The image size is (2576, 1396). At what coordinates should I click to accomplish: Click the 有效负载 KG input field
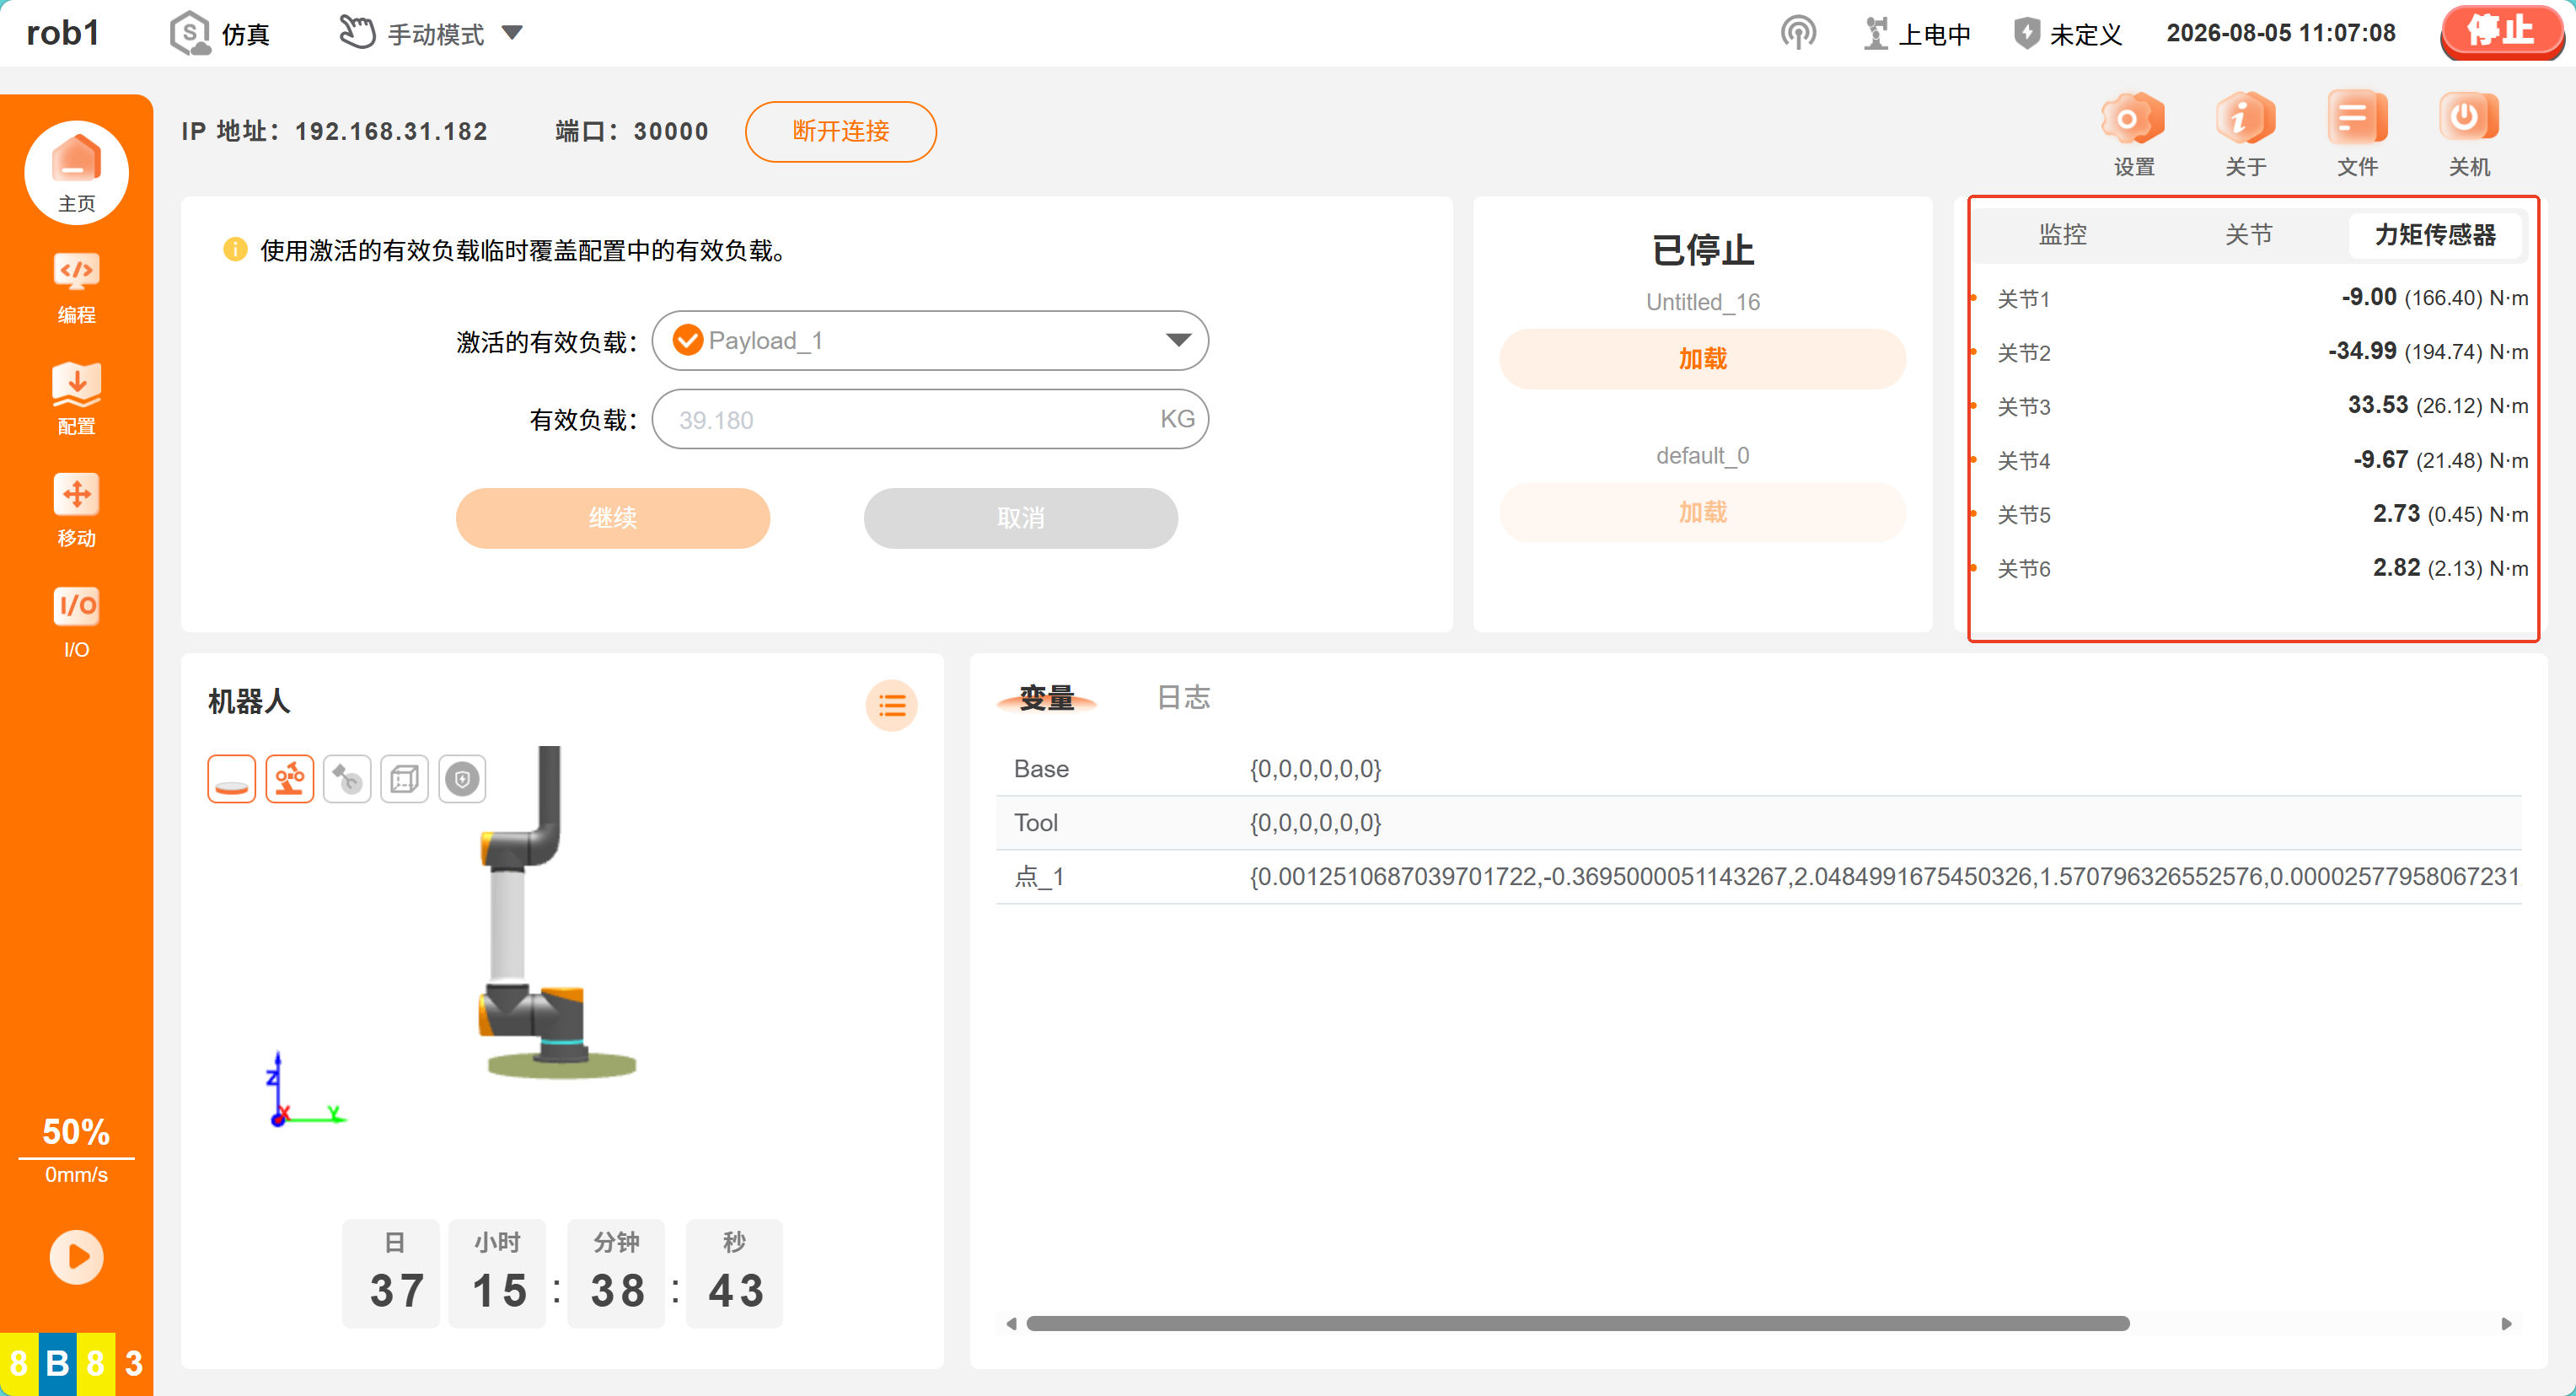pyautogui.click(x=930, y=419)
